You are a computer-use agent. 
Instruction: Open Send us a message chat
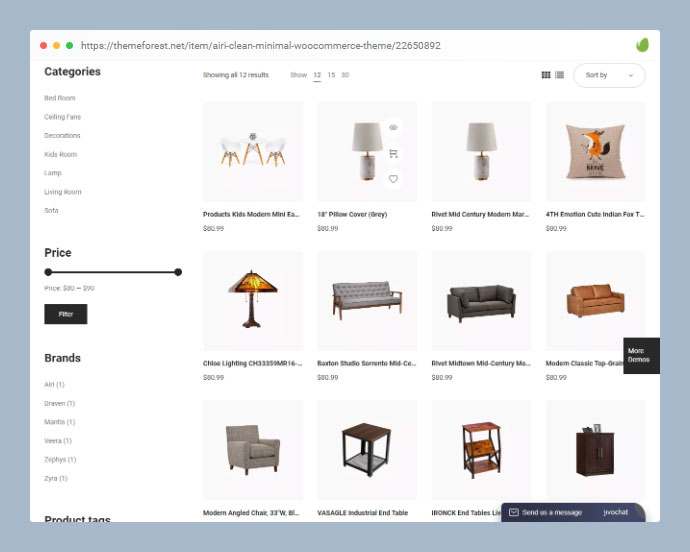573,512
